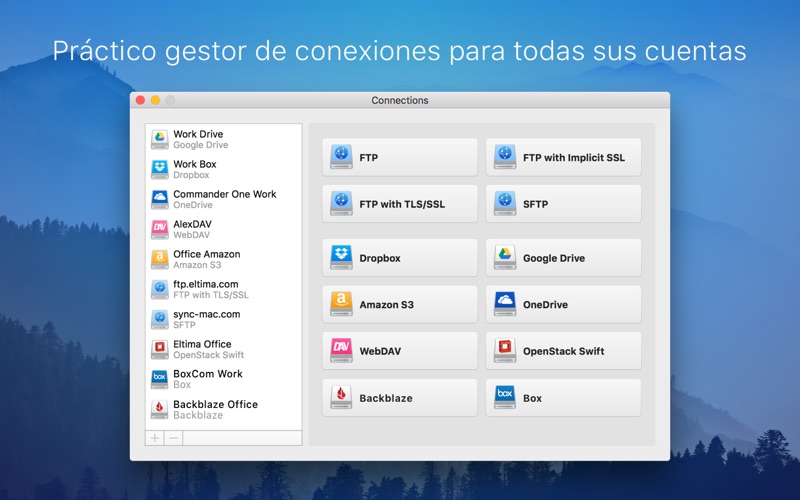
Task: Open the Commander One Work connection
Action: 222,199
